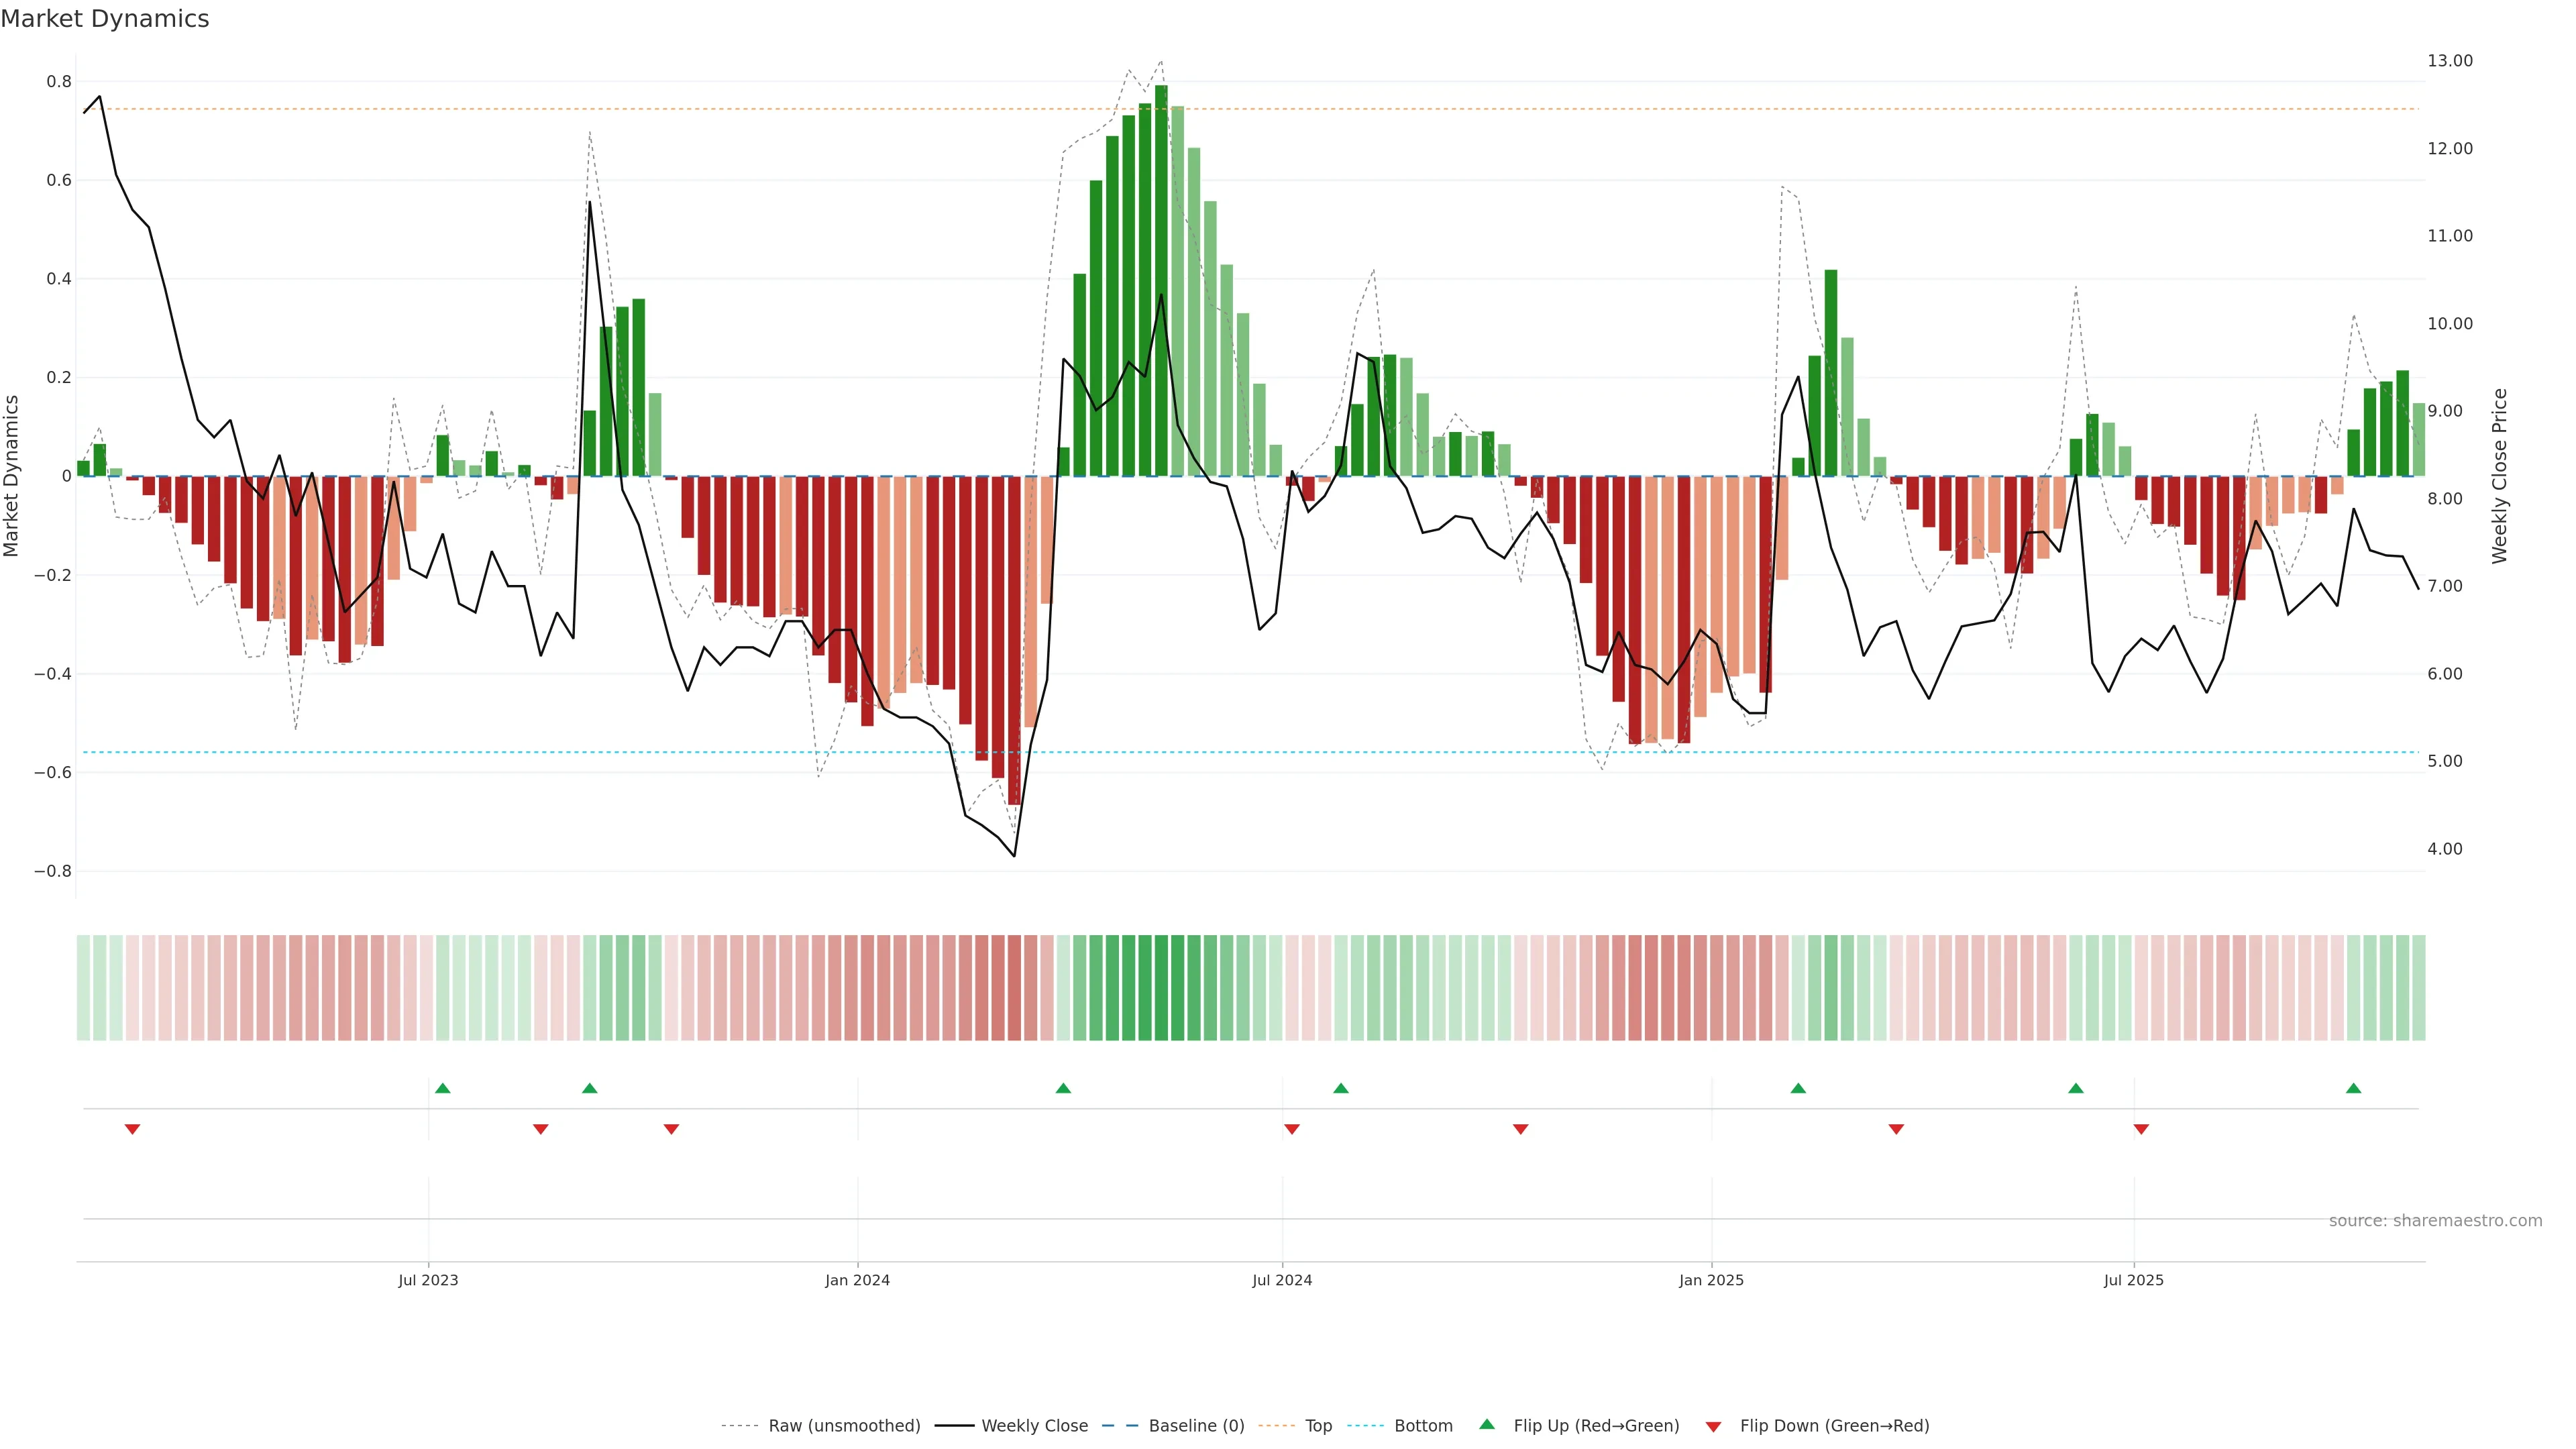Click the Weekly Close Price axis title

point(2499,476)
